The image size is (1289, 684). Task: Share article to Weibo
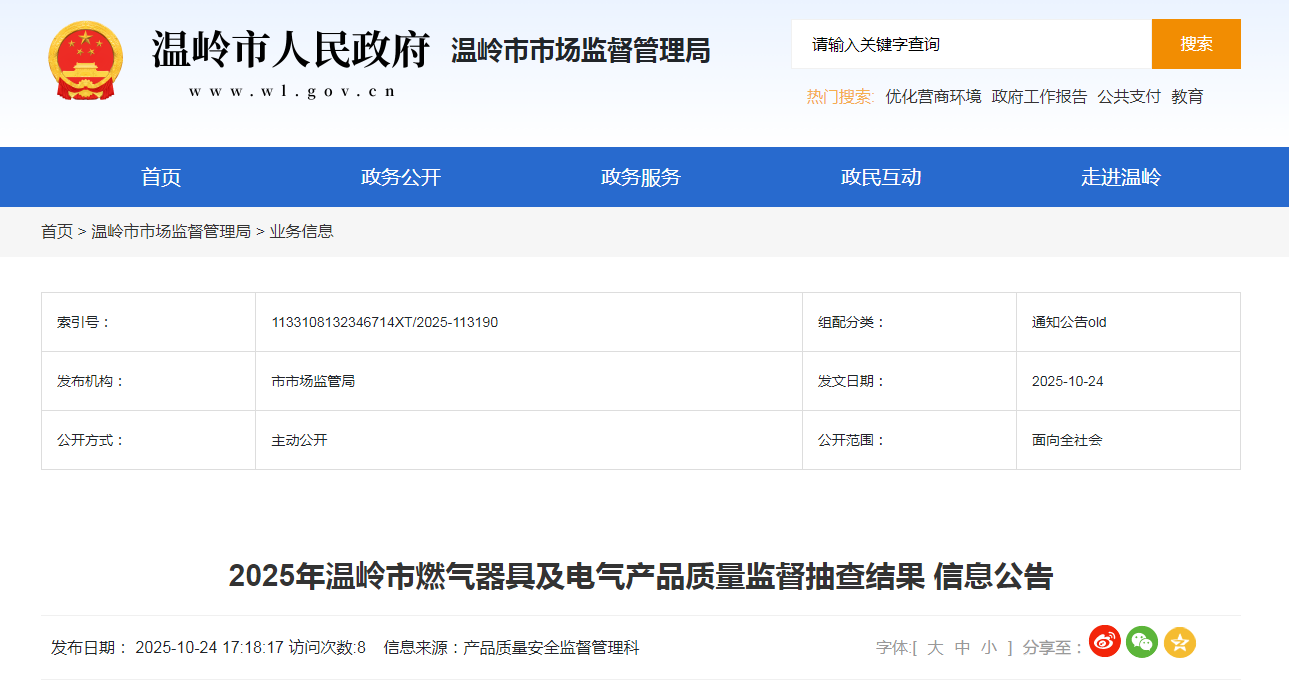click(x=1104, y=642)
